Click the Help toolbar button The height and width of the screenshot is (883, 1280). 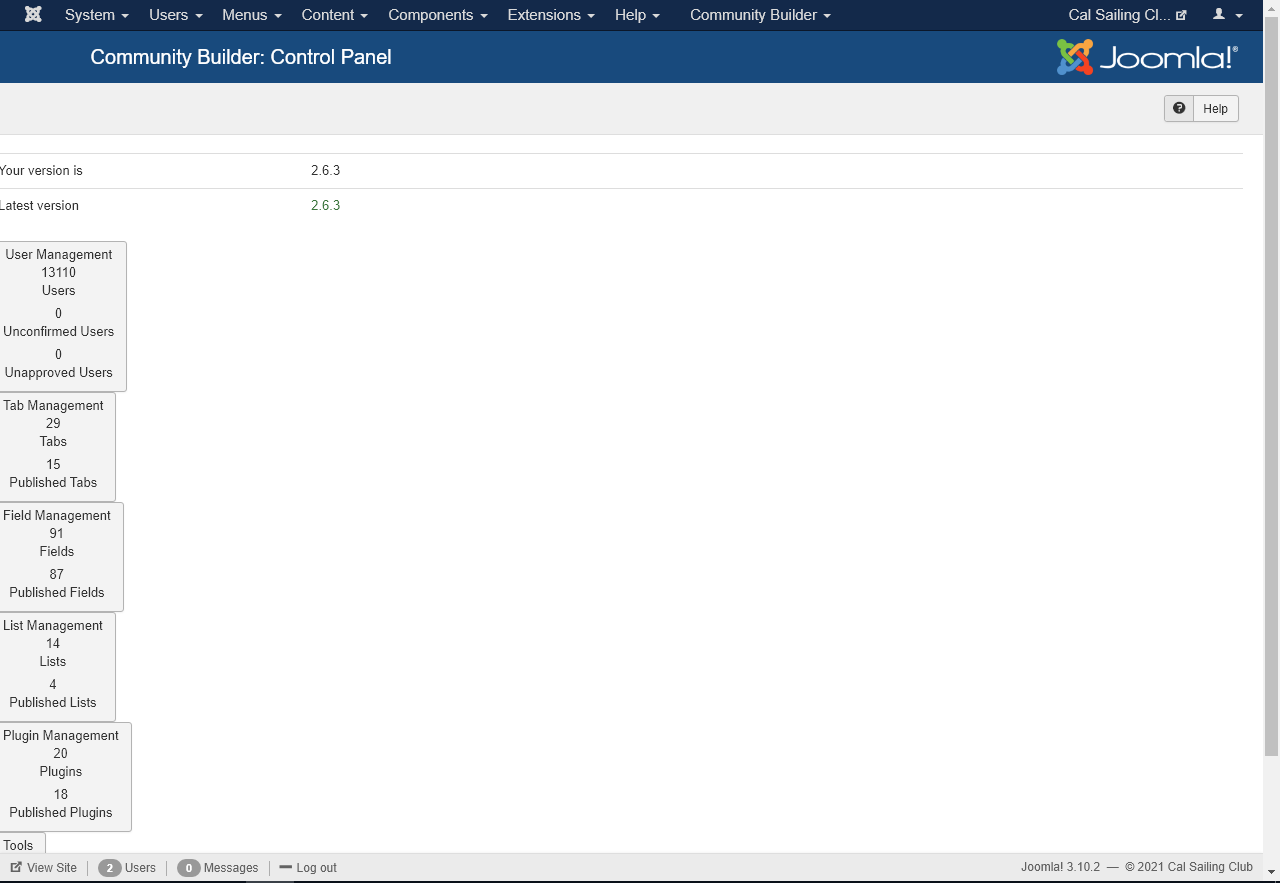coord(1201,108)
